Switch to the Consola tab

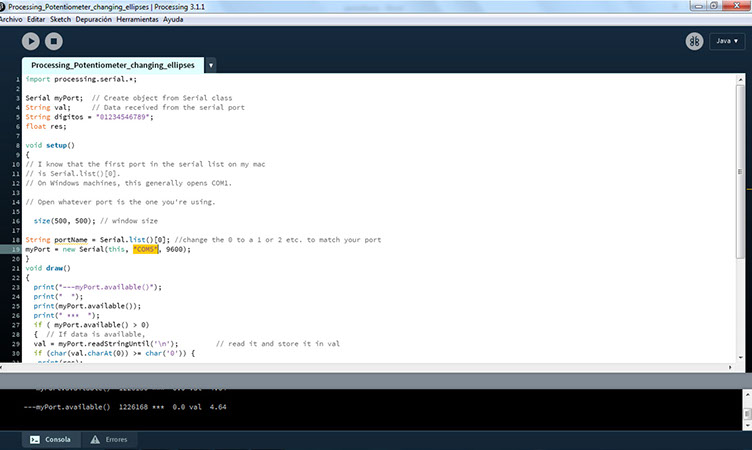point(50,439)
